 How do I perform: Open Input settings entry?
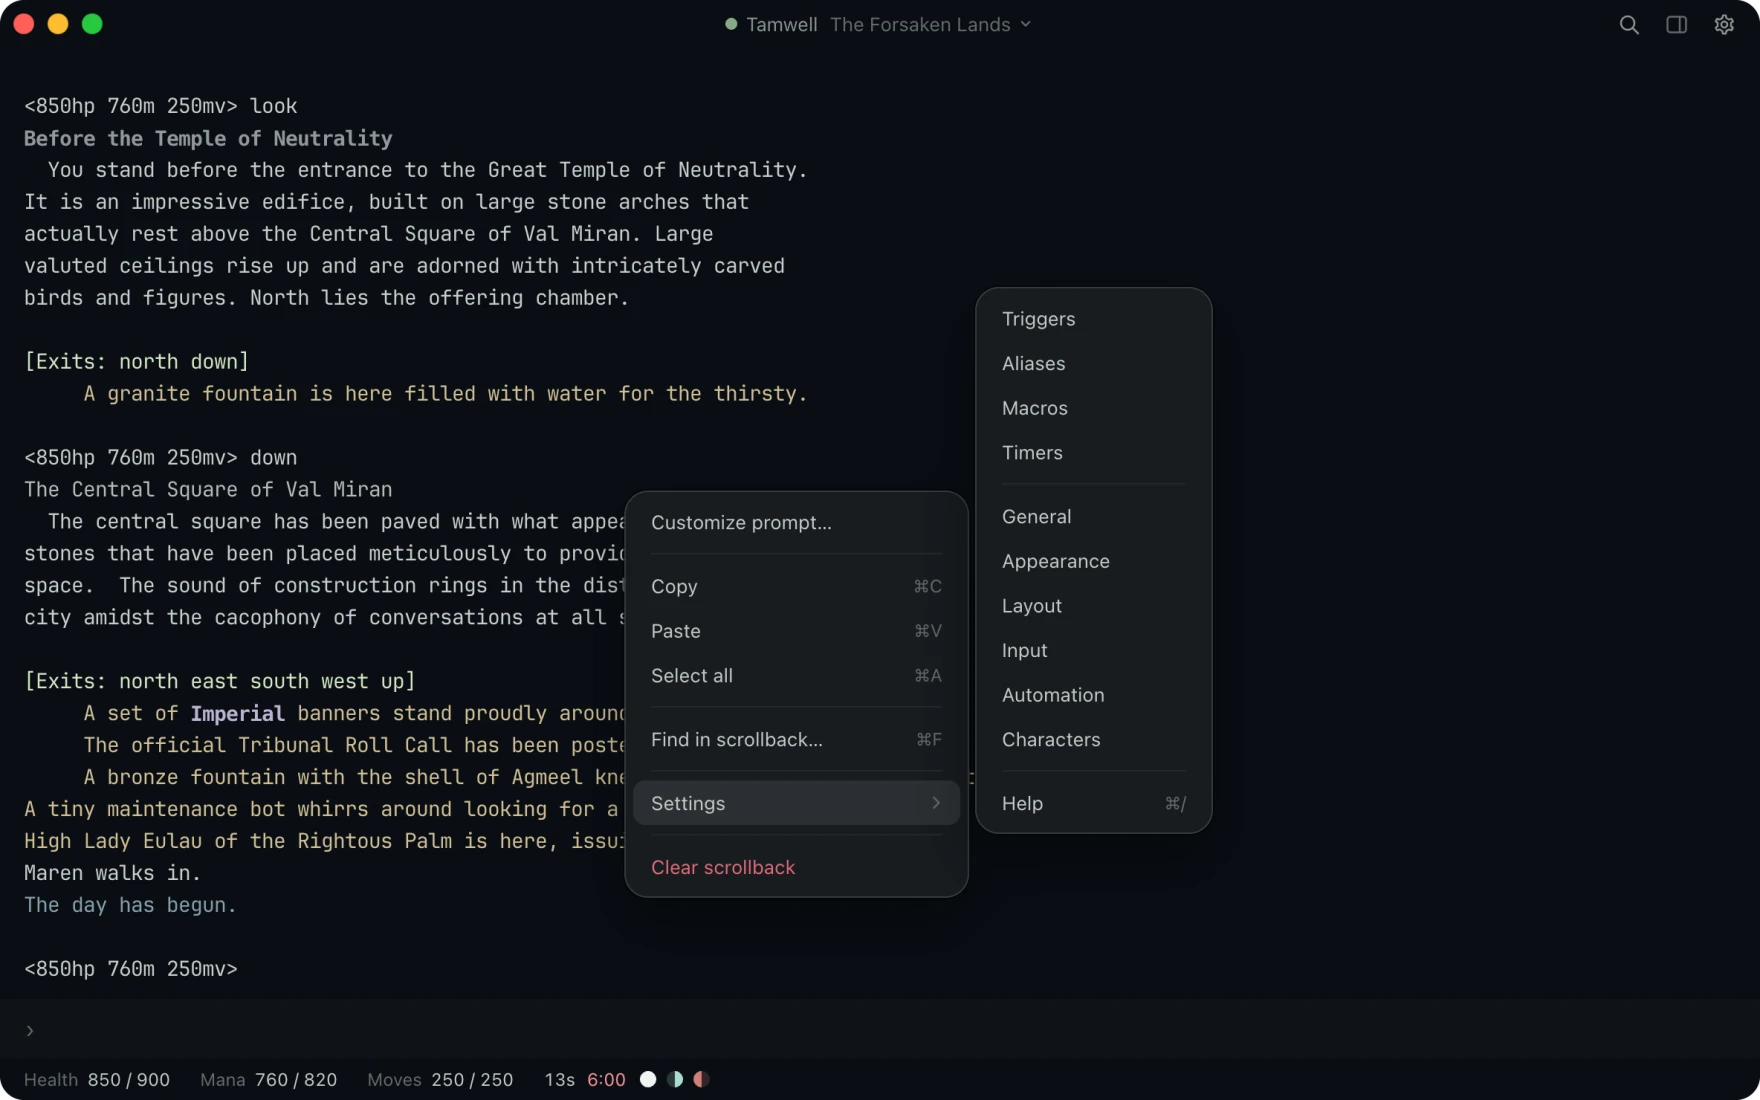click(1094, 651)
